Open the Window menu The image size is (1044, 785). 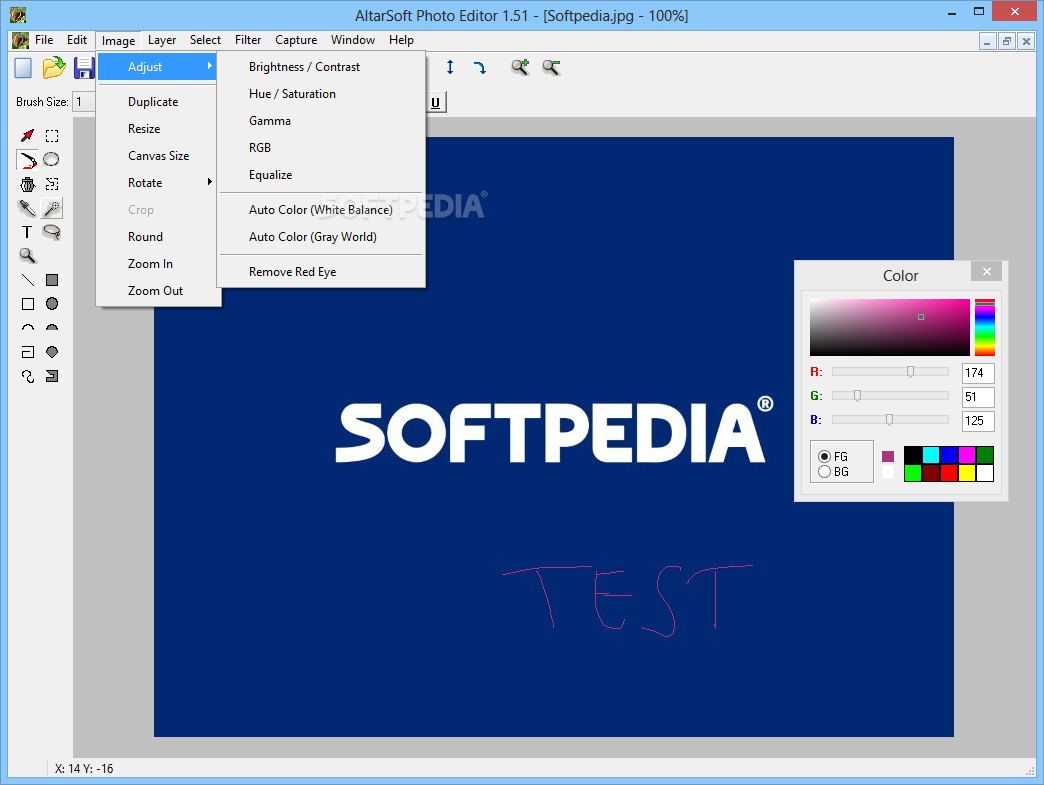(353, 40)
